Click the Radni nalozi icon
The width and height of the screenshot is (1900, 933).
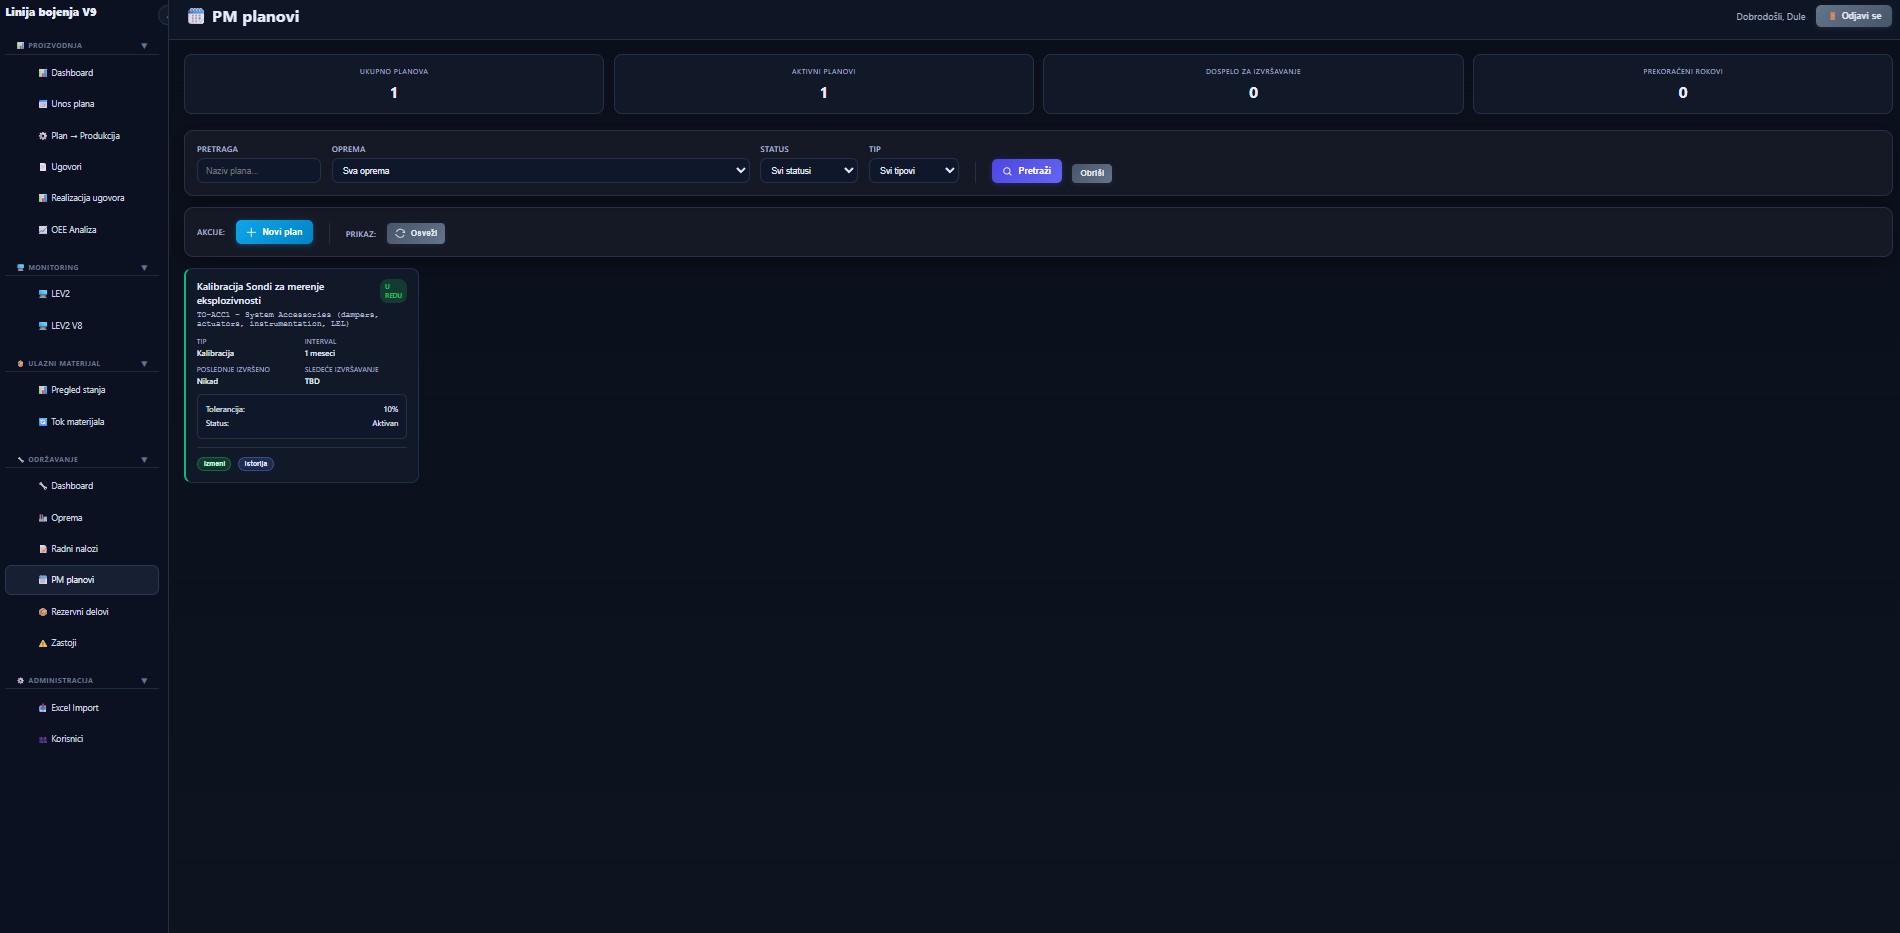coord(43,549)
